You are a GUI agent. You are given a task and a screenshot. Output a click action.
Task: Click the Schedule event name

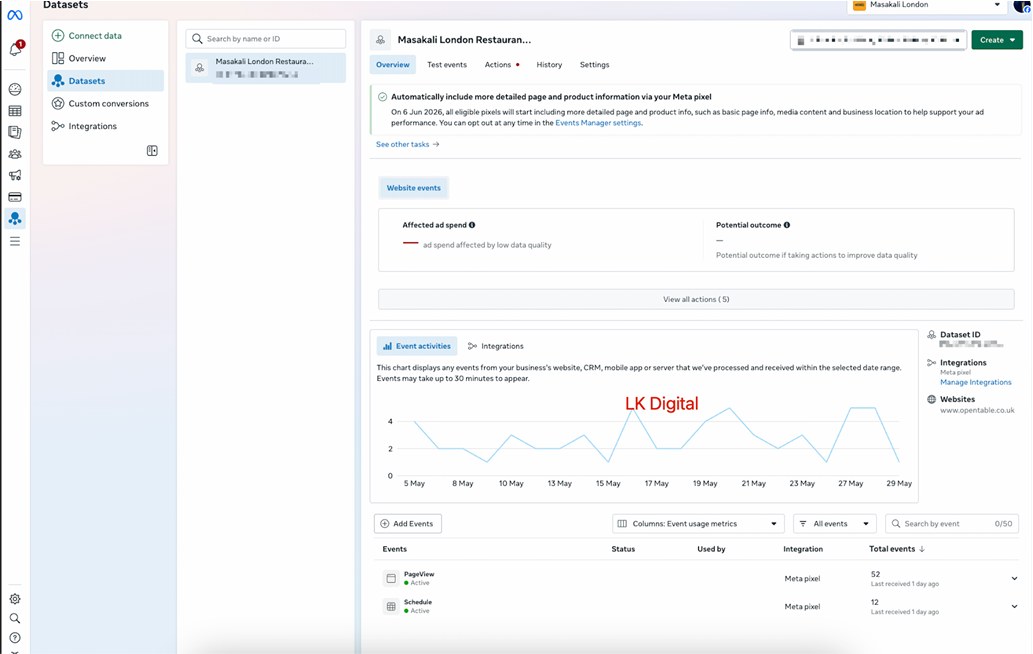pyautogui.click(x=418, y=602)
